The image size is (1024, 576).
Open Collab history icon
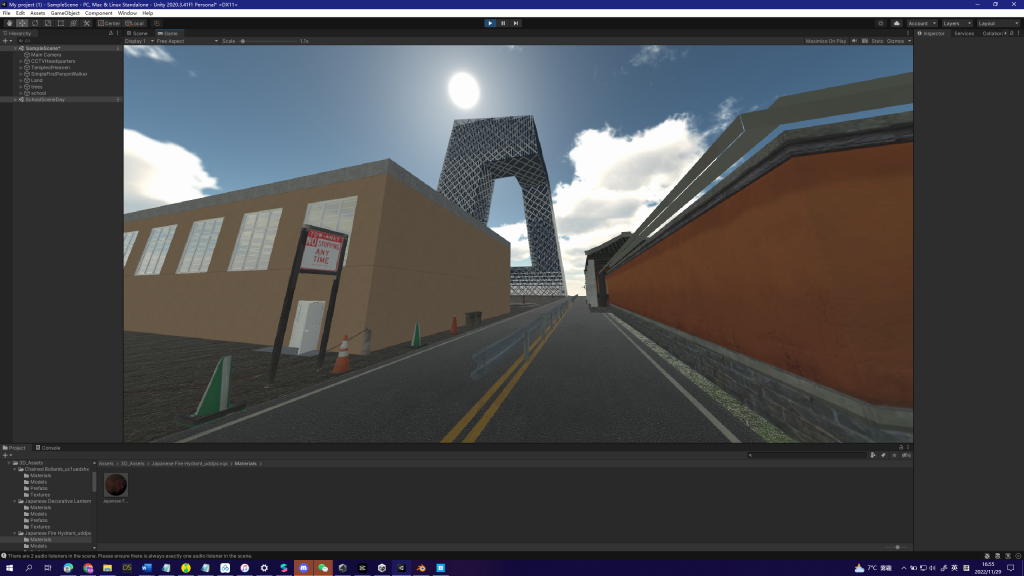pyautogui.click(x=880, y=23)
